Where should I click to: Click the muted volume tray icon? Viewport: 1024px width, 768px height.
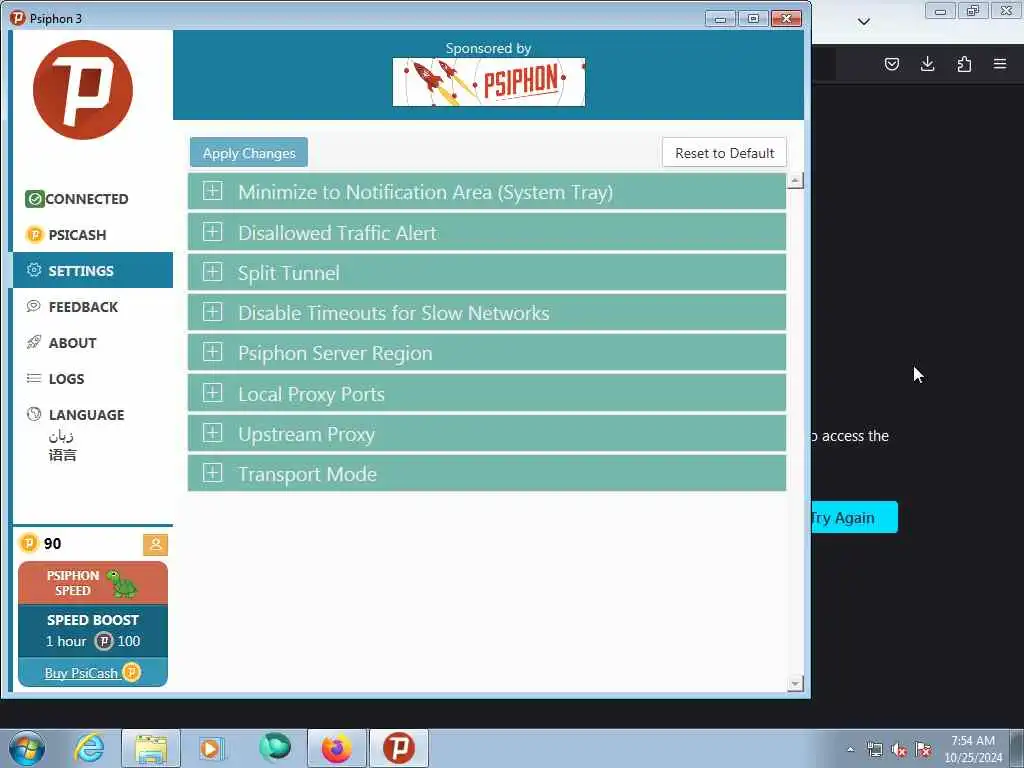pos(899,750)
